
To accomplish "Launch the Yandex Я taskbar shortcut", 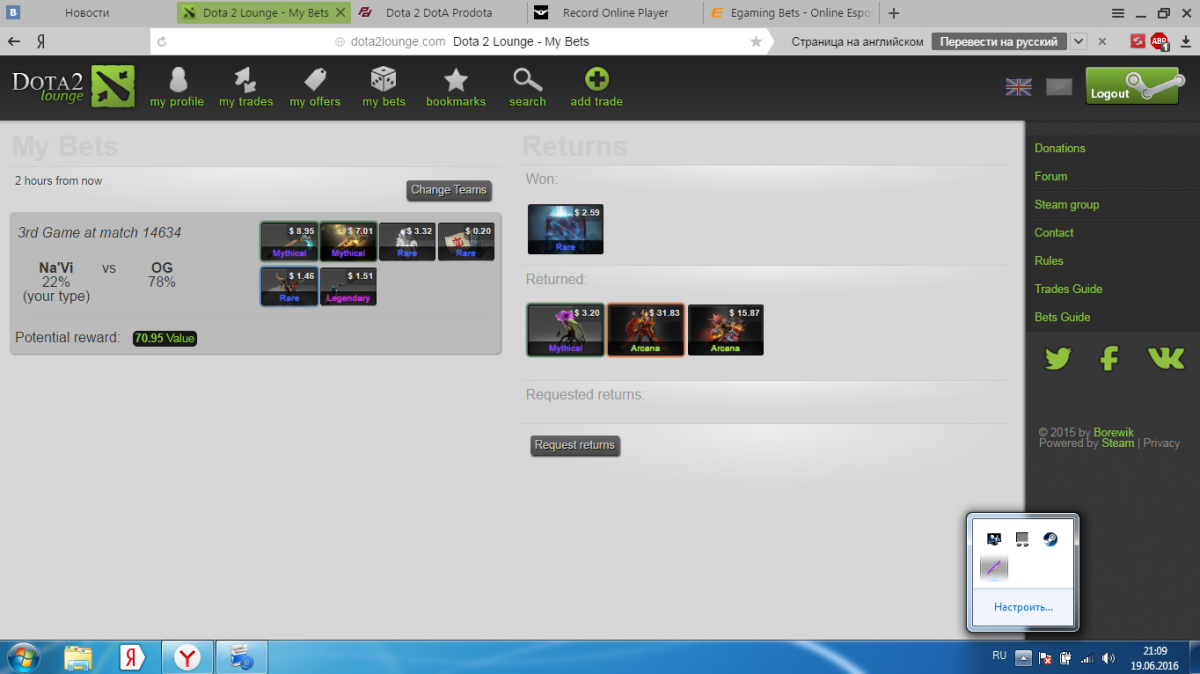I will 133,657.
